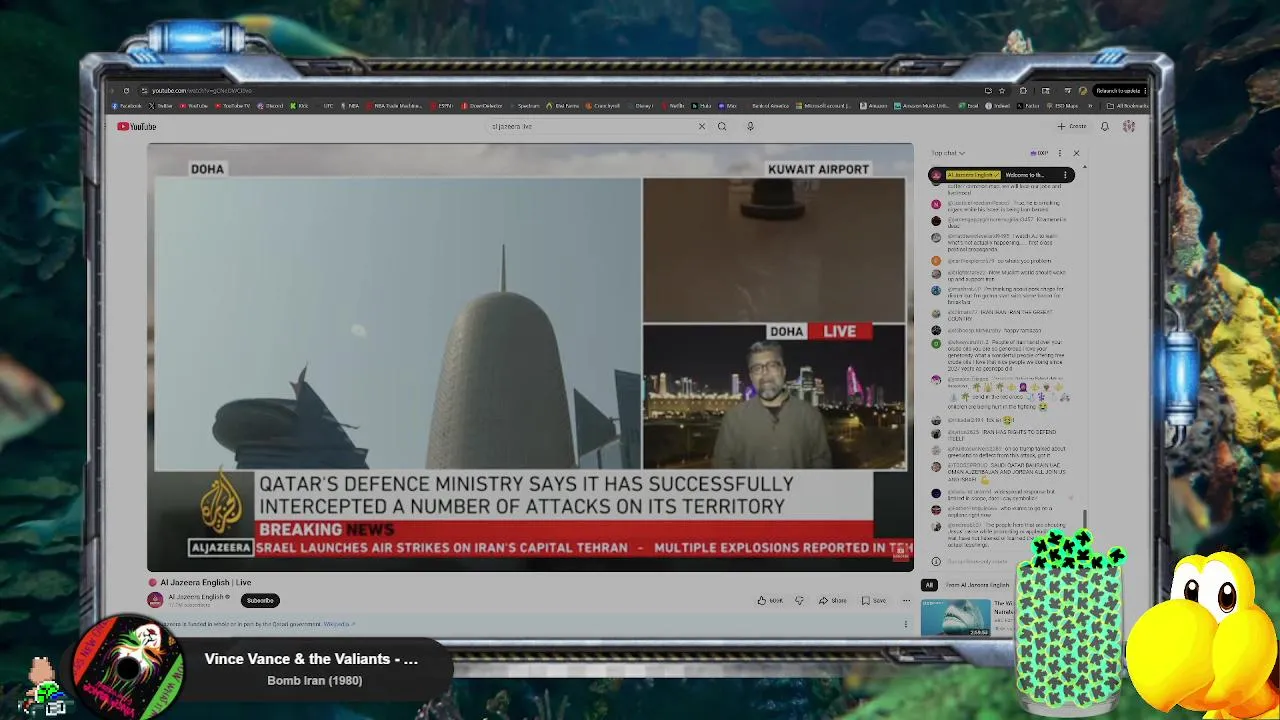Click the Relaunch to update button
The height and width of the screenshot is (720, 1280).
click(x=1118, y=91)
